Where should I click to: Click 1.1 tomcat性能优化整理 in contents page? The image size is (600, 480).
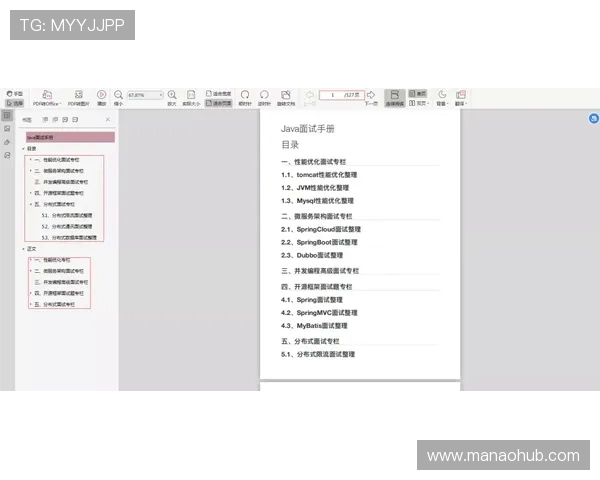click(x=319, y=175)
